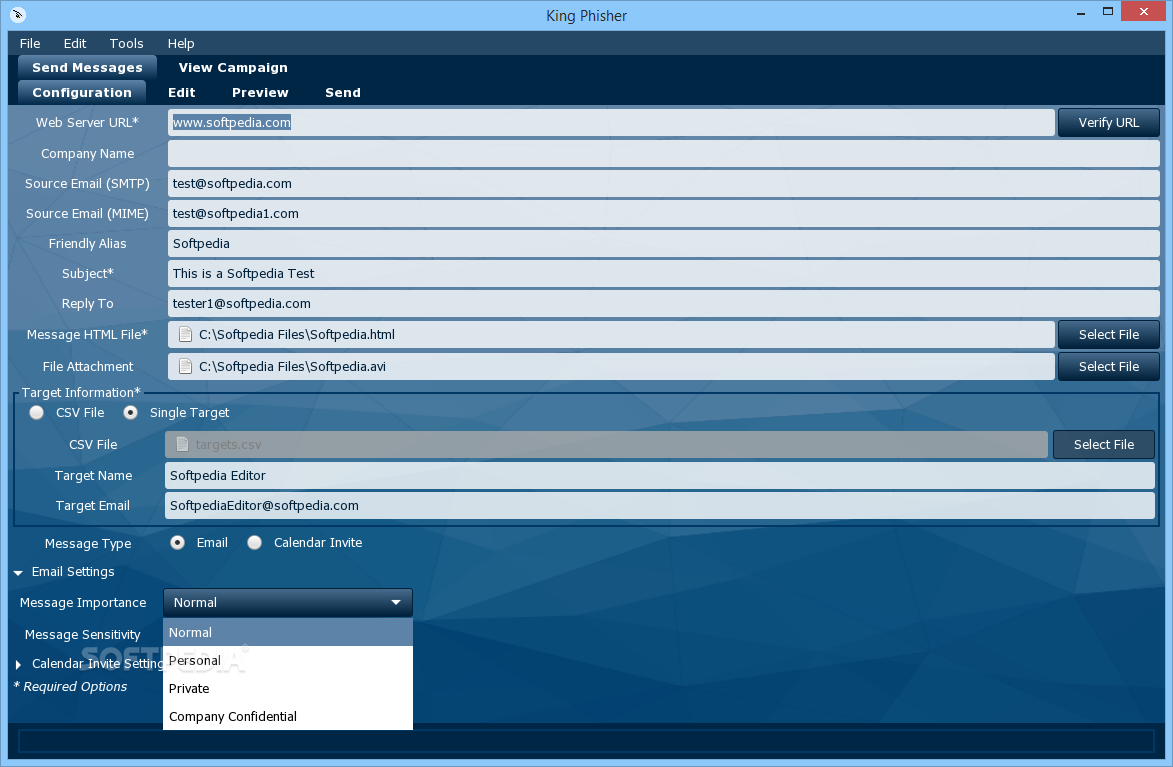Click the Reply To input field
Screen dimensions: 1173x767
pyautogui.click(x=664, y=303)
